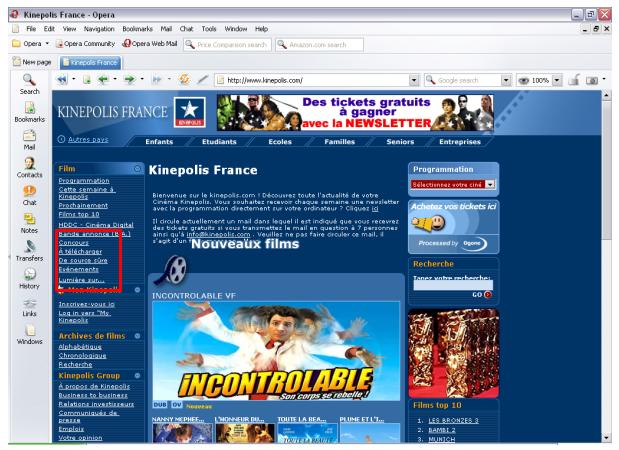The width and height of the screenshot is (619, 450).
Task: Toggle the camera image display icon
Action: click(592, 80)
